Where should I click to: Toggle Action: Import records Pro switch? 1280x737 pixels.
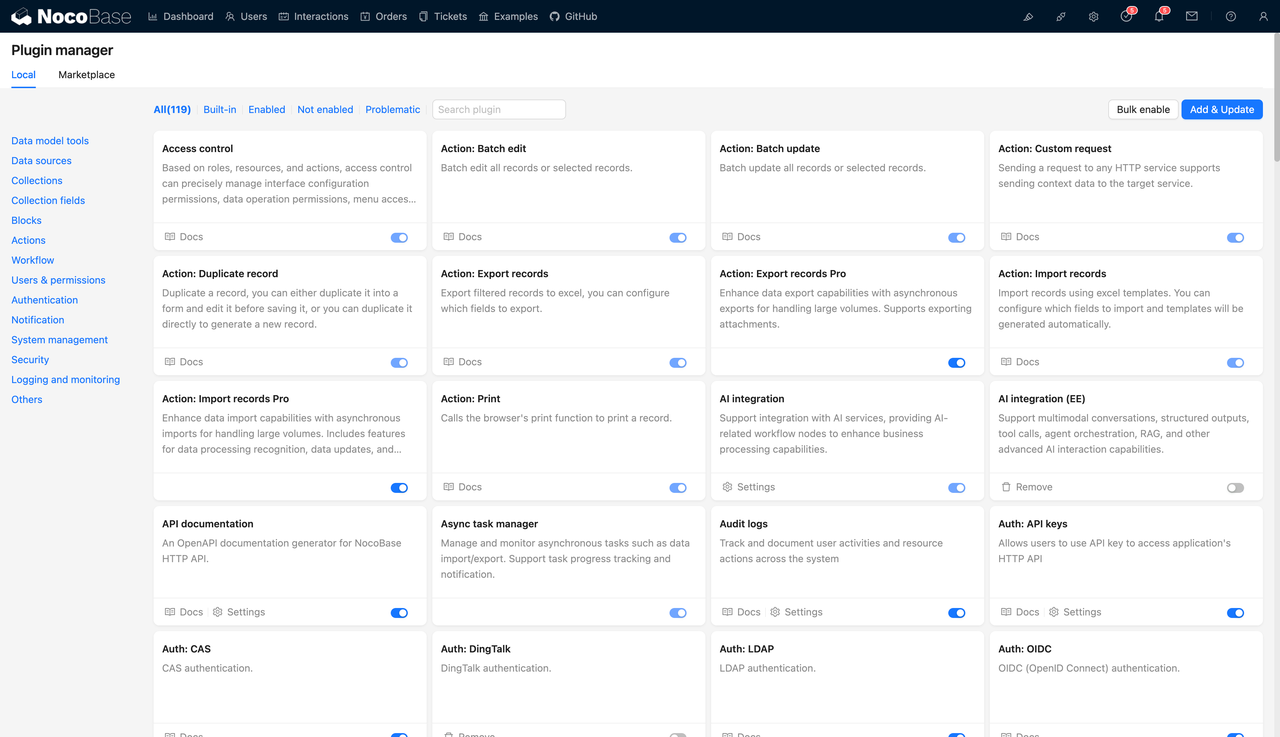point(399,488)
